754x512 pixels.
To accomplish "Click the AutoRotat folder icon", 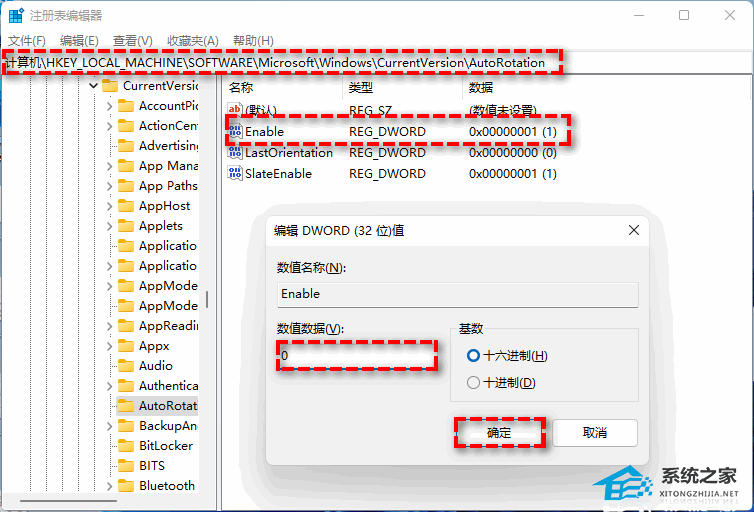I will 126,406.
